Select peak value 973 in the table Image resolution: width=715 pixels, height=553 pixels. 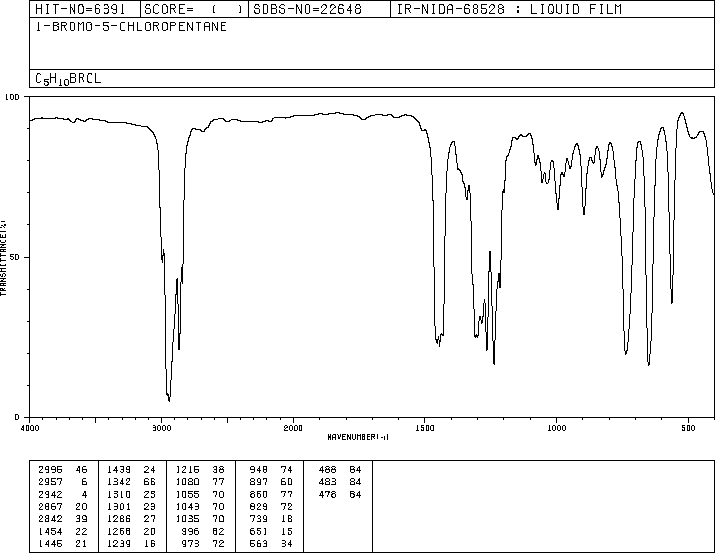[190, 543]
